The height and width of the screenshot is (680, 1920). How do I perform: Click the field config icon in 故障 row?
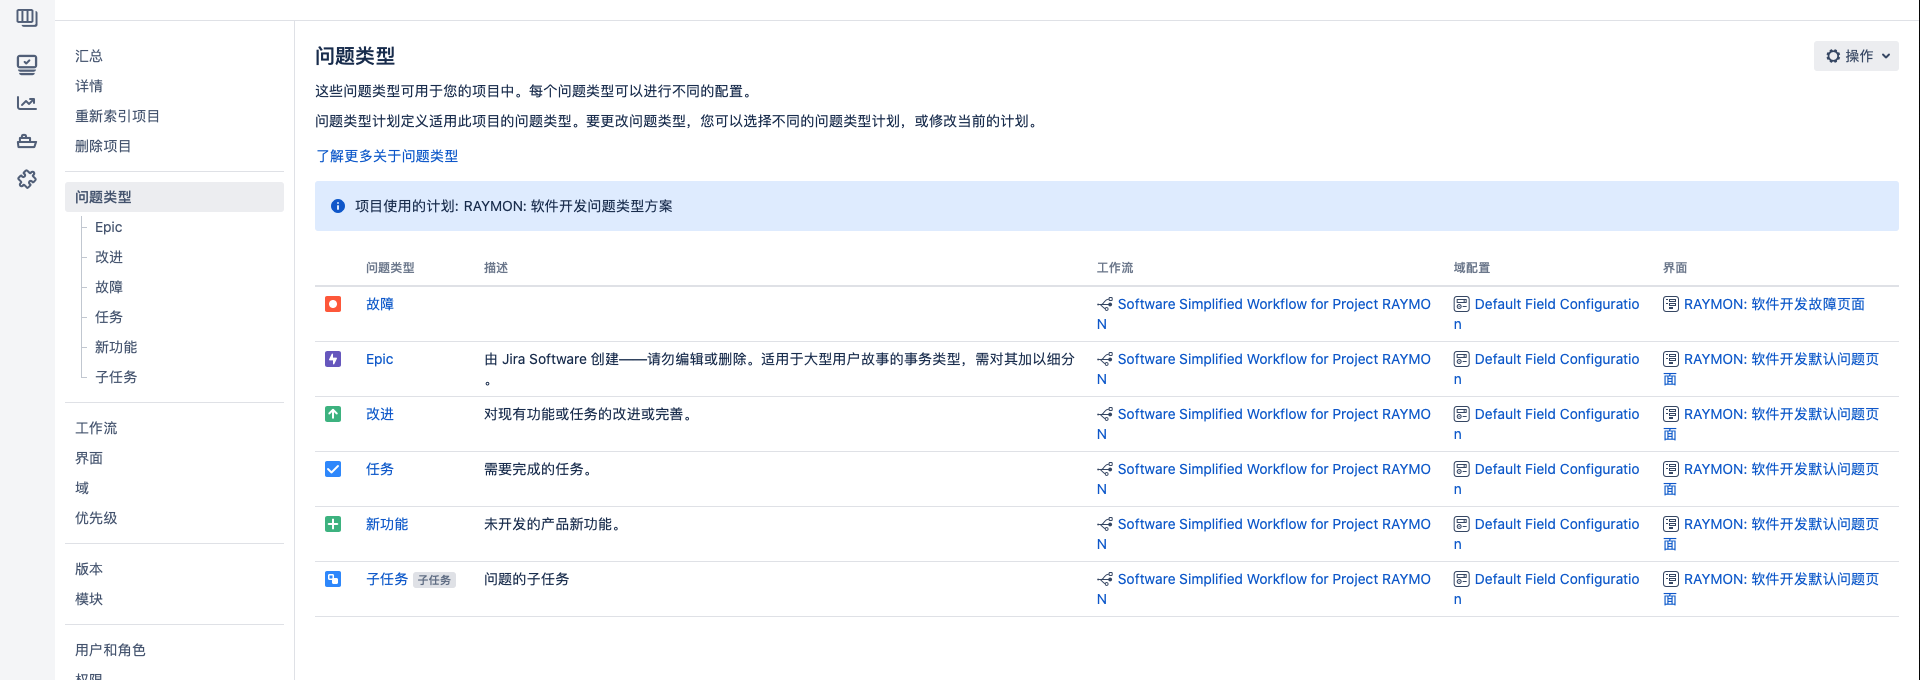click(x=1462, y=304)
